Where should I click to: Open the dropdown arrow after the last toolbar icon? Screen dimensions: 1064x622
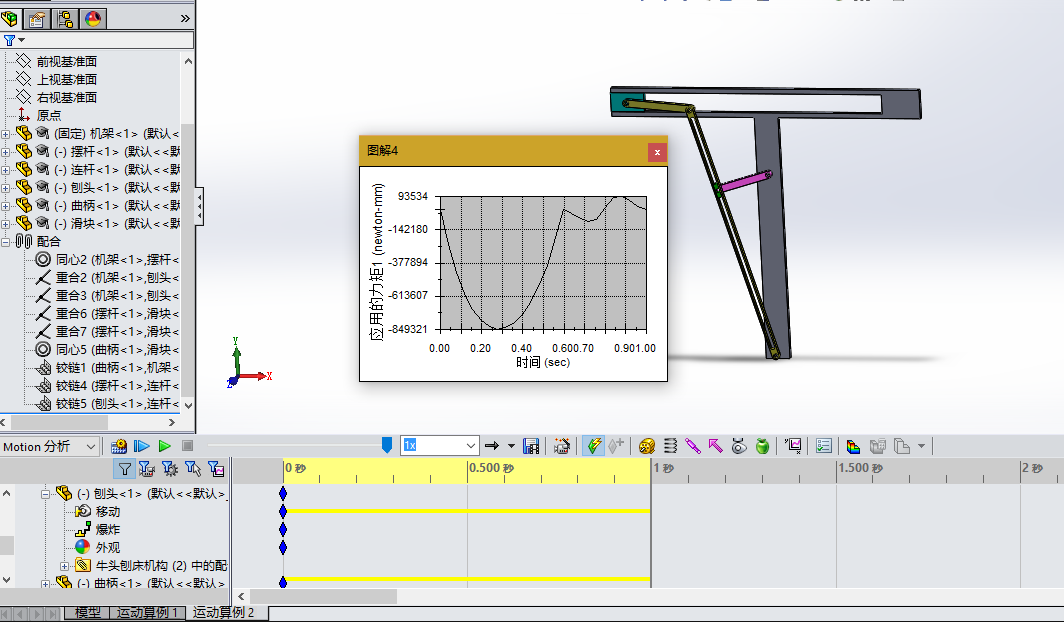pos(922,446)
